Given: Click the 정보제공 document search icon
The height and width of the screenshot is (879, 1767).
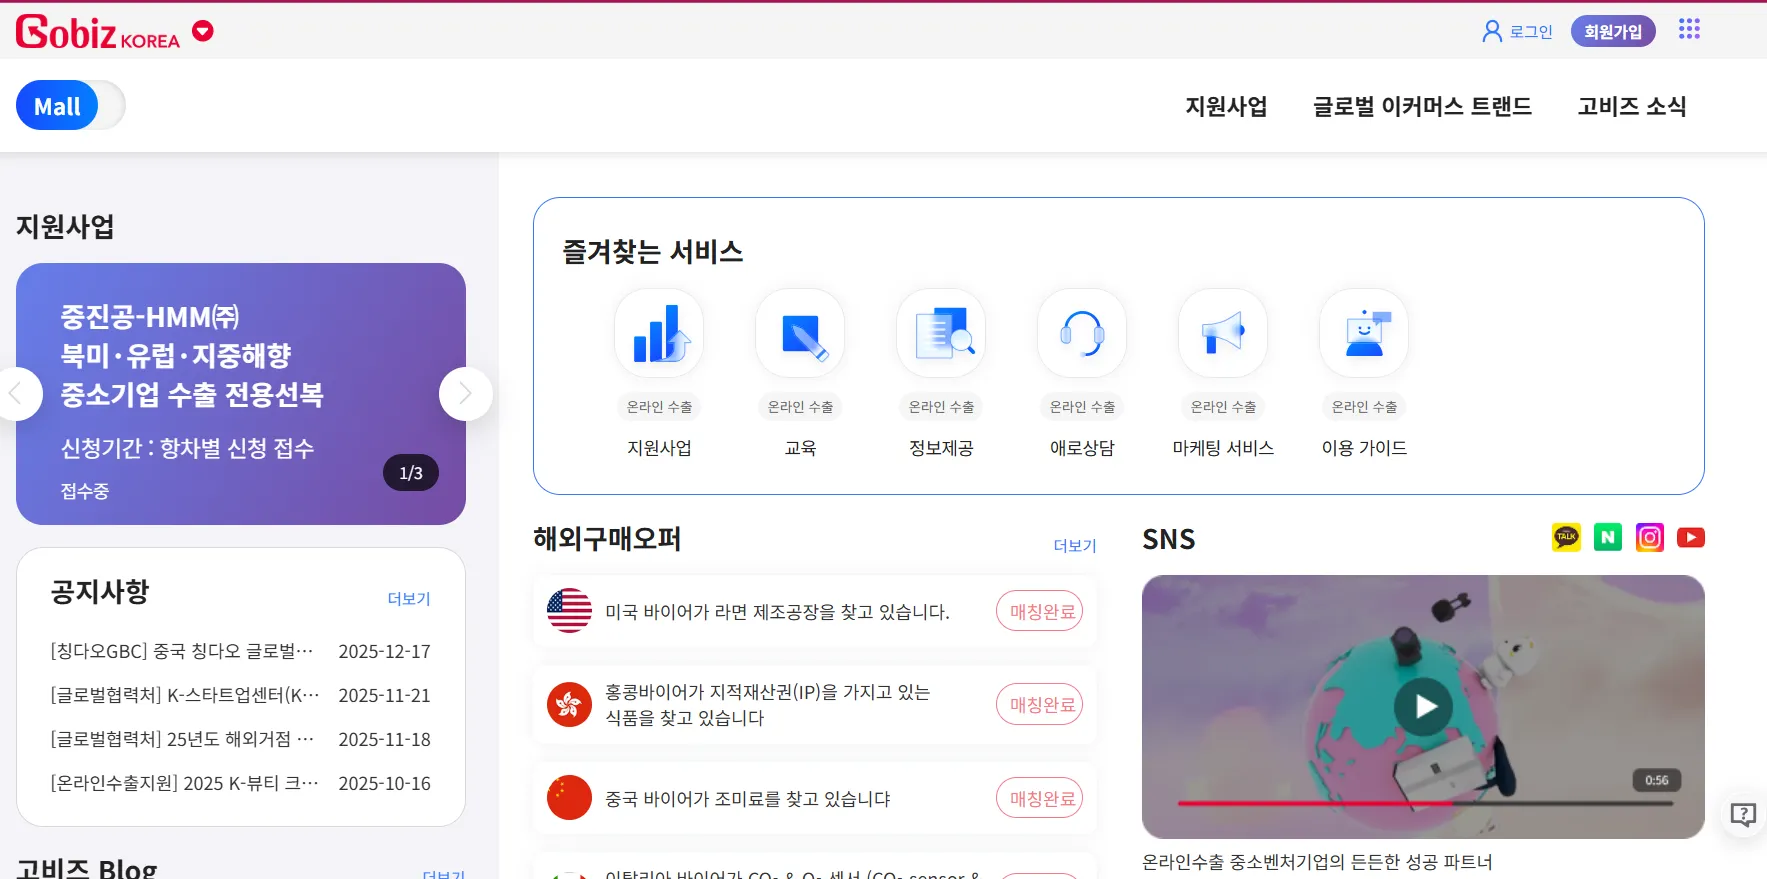Looking at the screenshot, I should tap(941, 334).
